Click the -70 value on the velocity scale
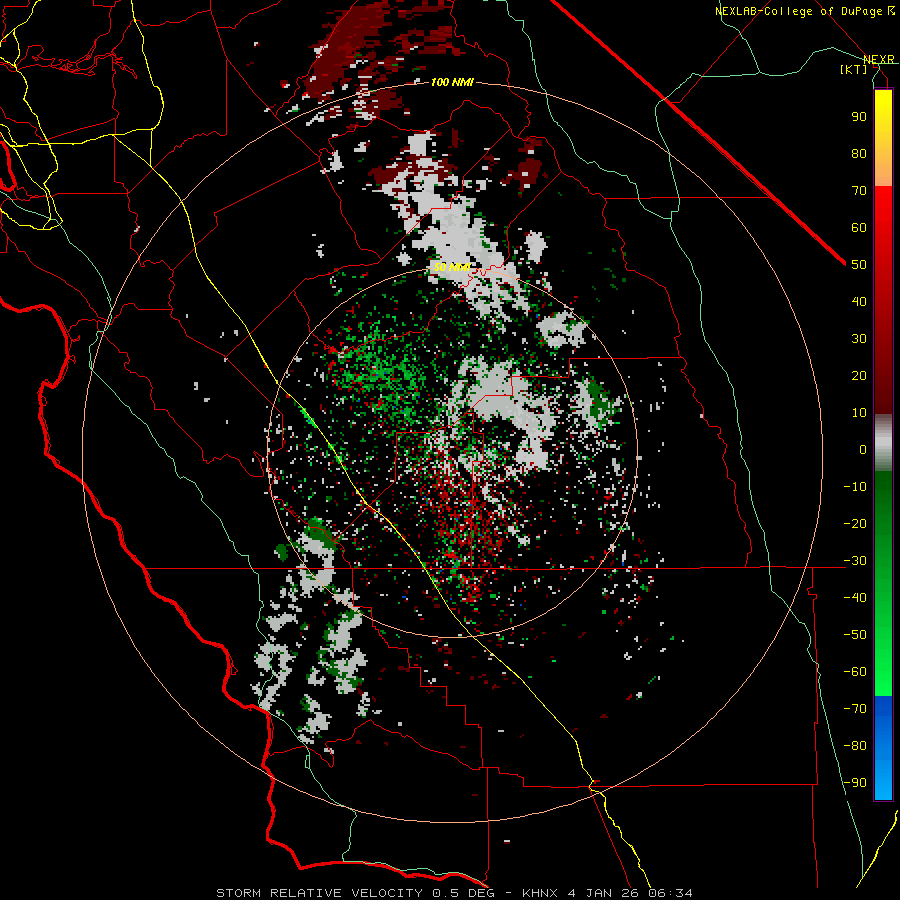The height and width of the screenshot is (900, 900). (855, 709)
